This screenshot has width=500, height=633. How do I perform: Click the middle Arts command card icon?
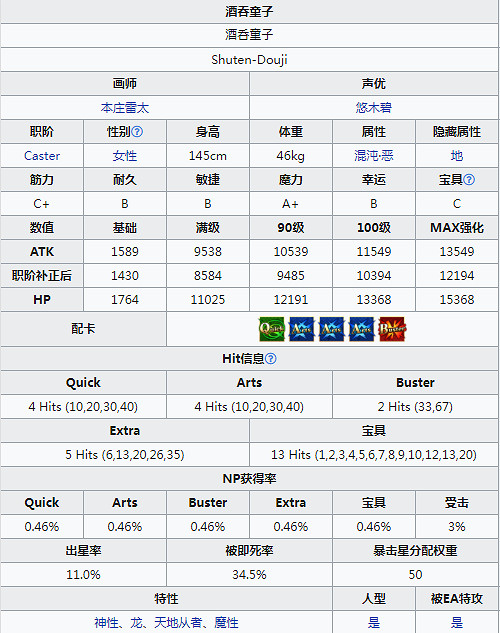click(x=331, y=329)
